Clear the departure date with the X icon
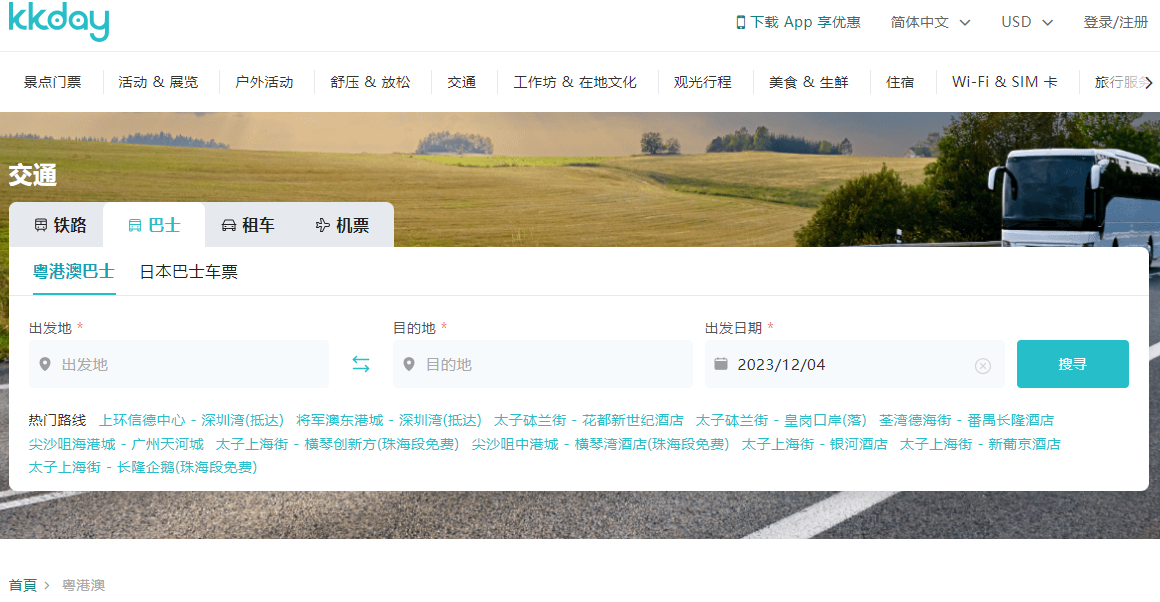1160x602 pixels. [x=982, y=365]
